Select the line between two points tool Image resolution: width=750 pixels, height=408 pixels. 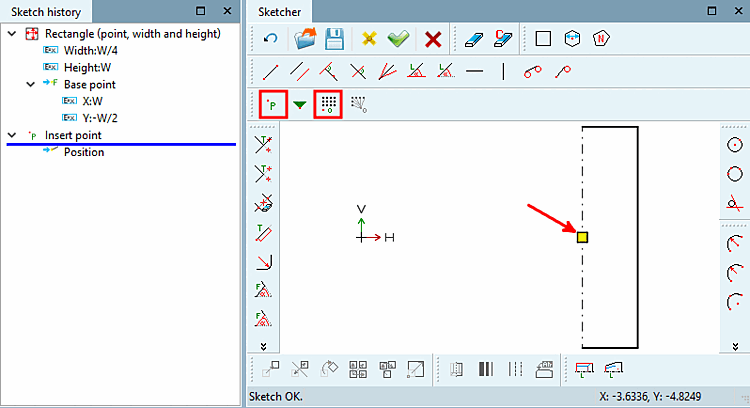pos(270,72)
